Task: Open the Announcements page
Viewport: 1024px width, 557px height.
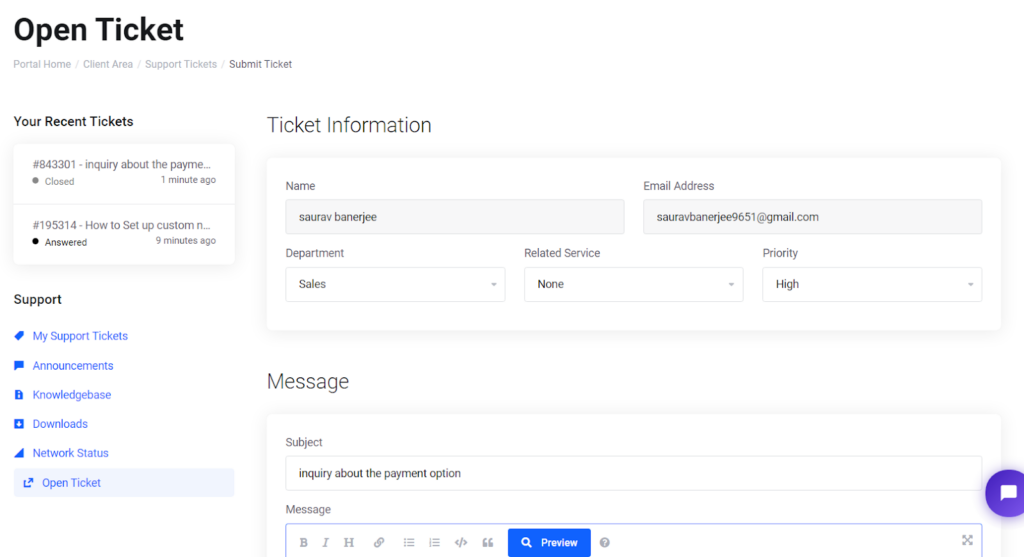Action: coord(73,366)
